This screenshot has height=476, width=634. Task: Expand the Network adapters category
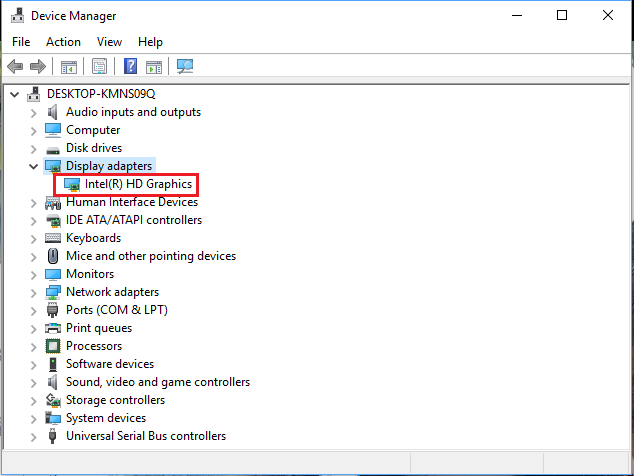[34, 292]
